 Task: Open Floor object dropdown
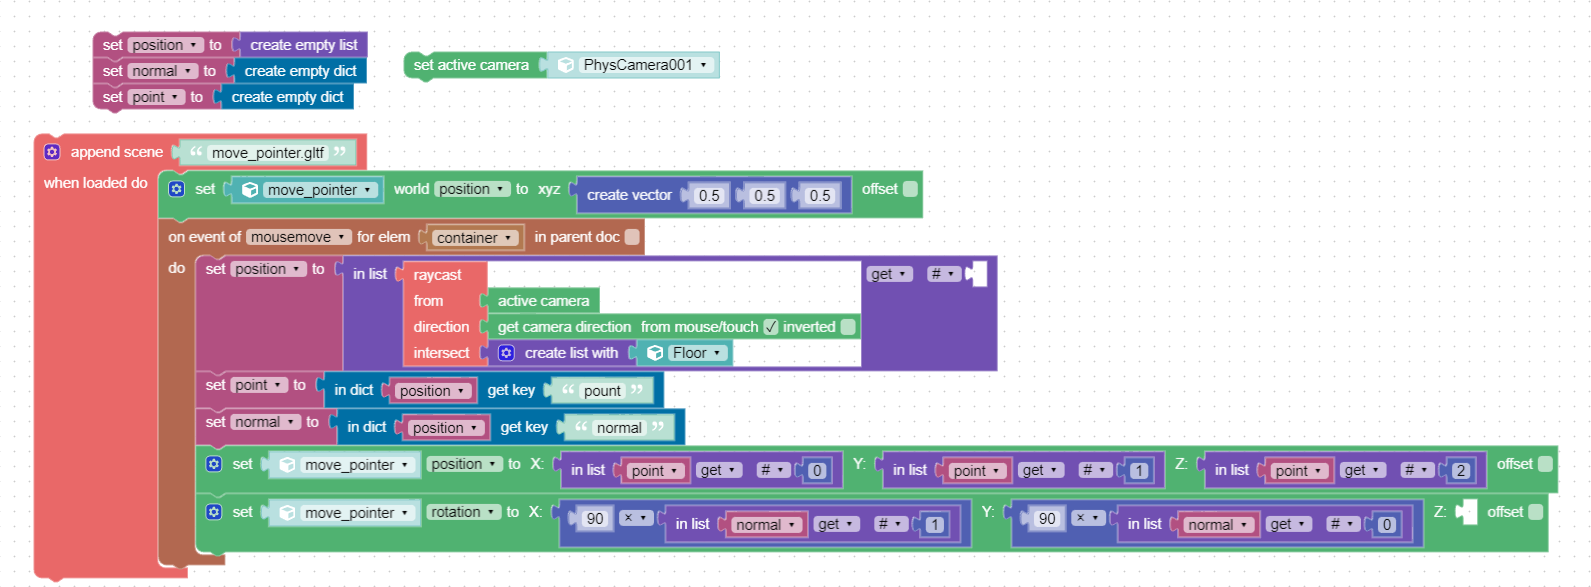tap(696, 353)
